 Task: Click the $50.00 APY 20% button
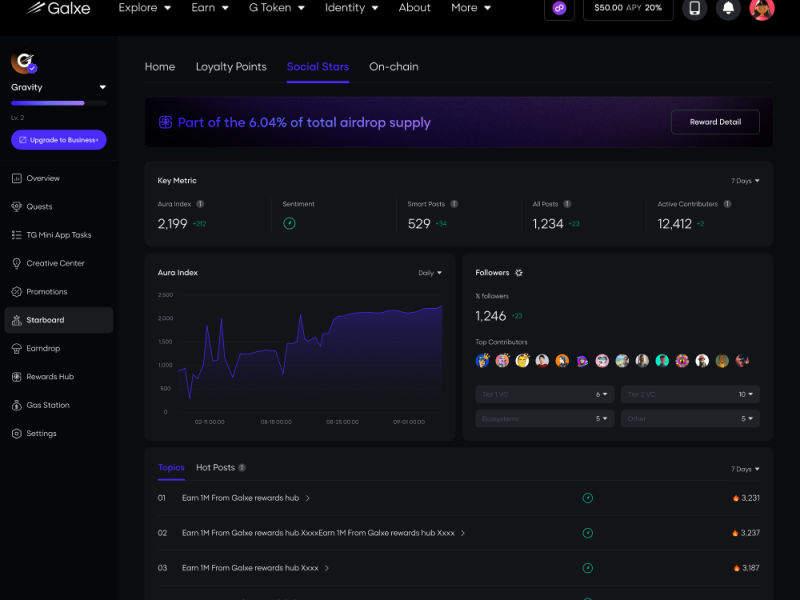click(628, 8)
